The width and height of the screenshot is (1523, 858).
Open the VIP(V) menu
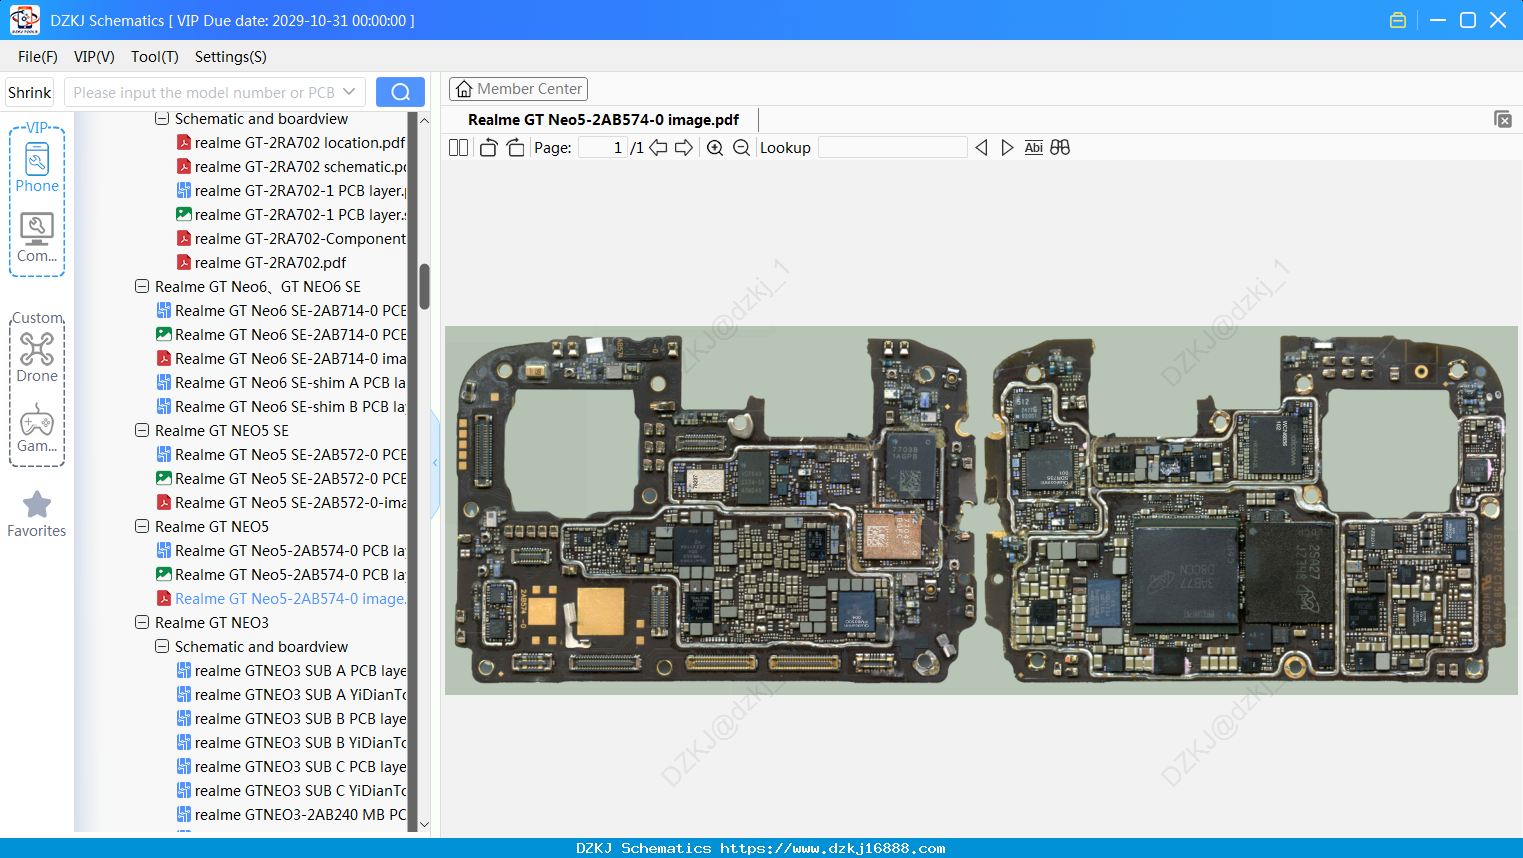(94, 57)
